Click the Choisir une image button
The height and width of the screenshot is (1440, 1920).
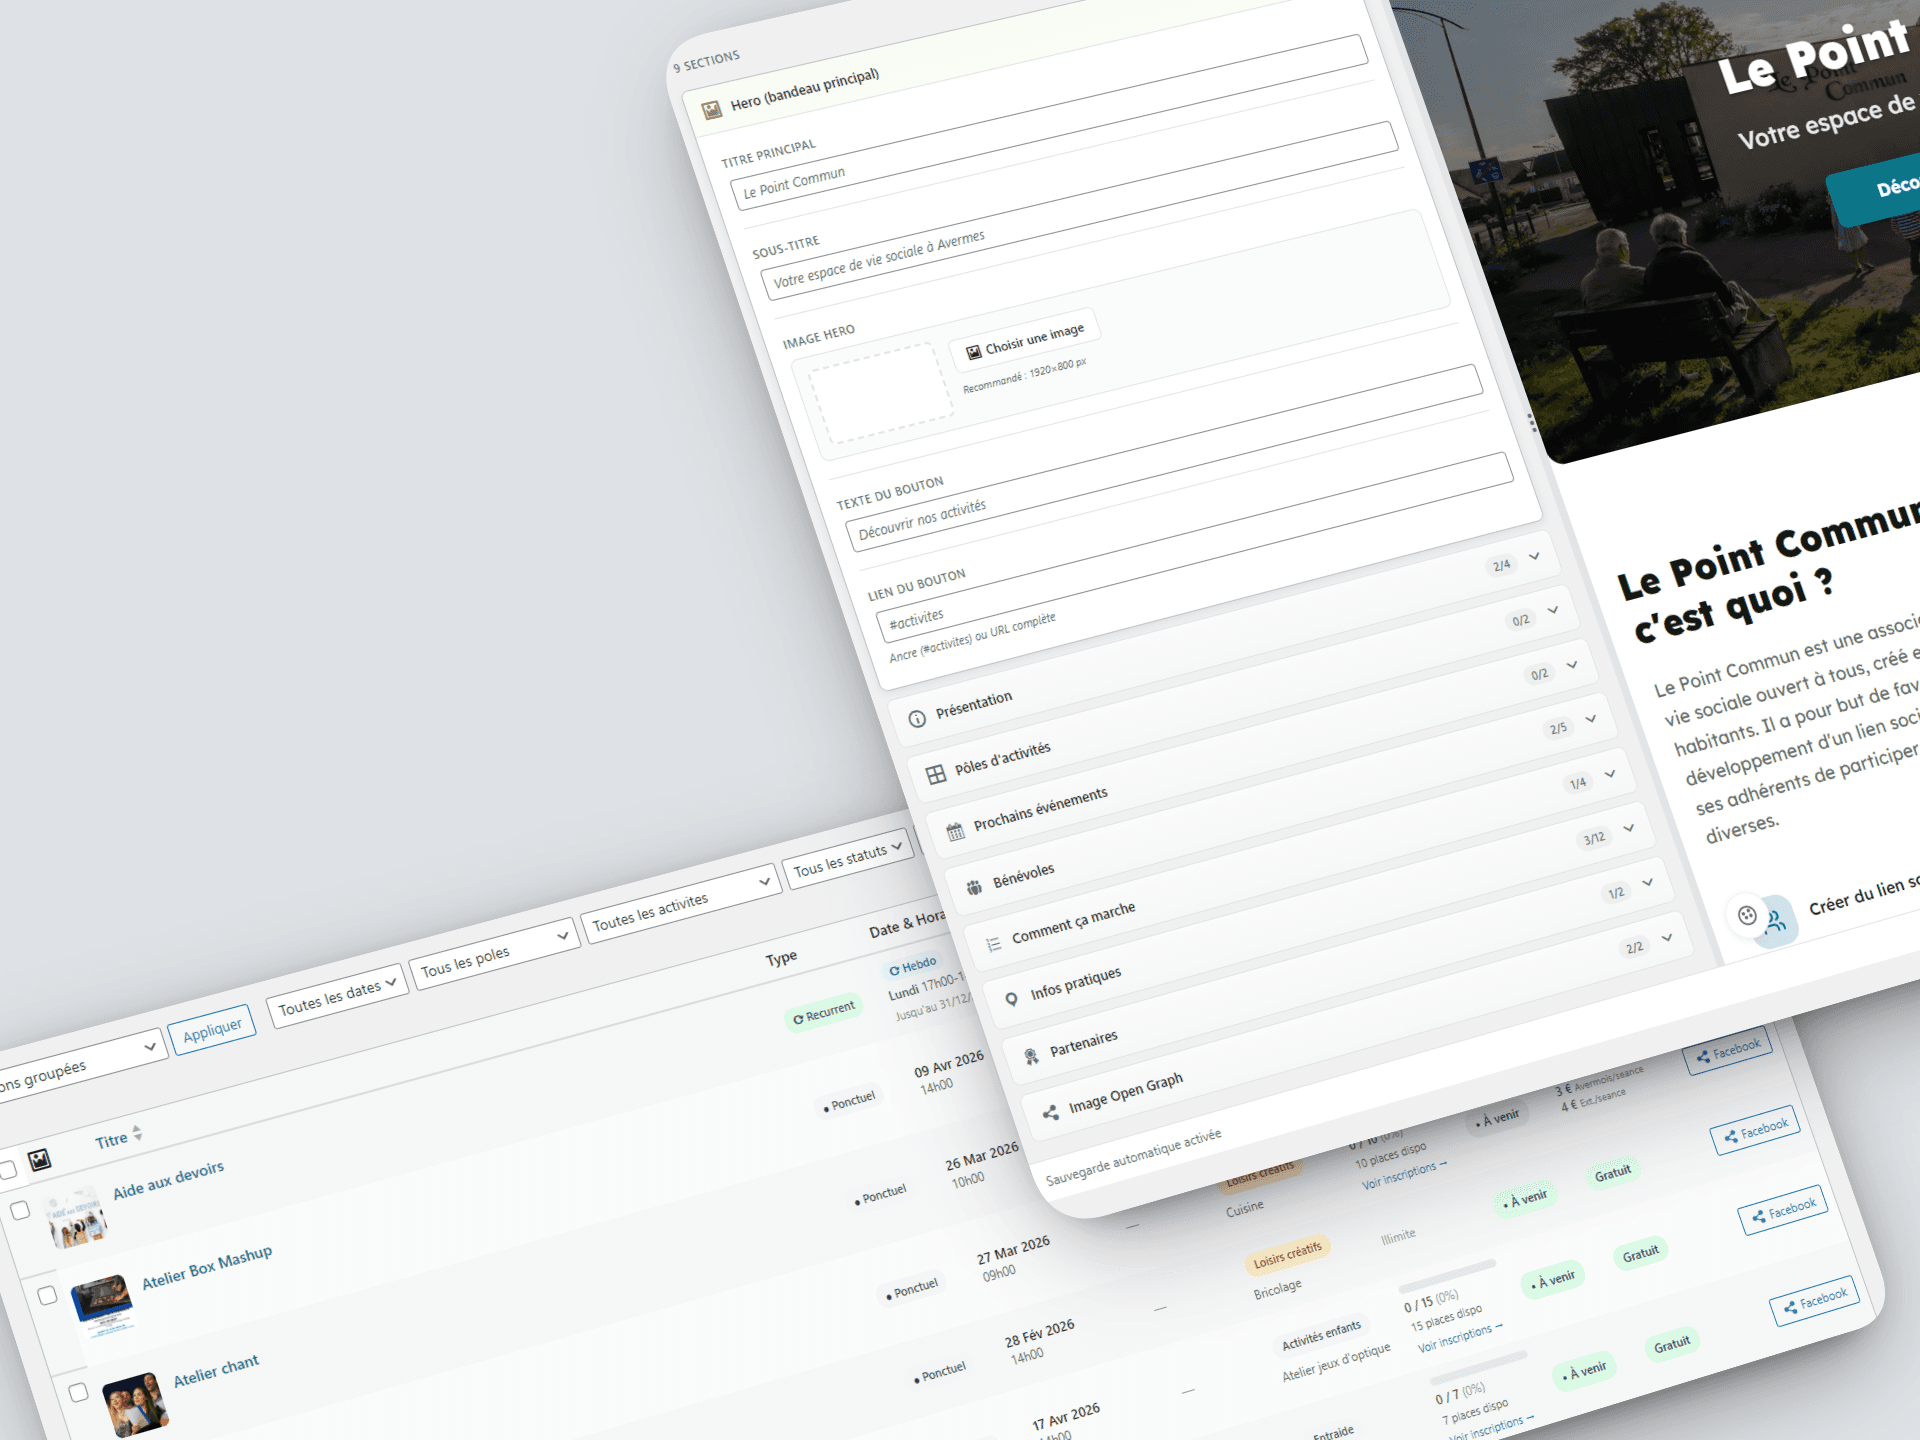1024,340
